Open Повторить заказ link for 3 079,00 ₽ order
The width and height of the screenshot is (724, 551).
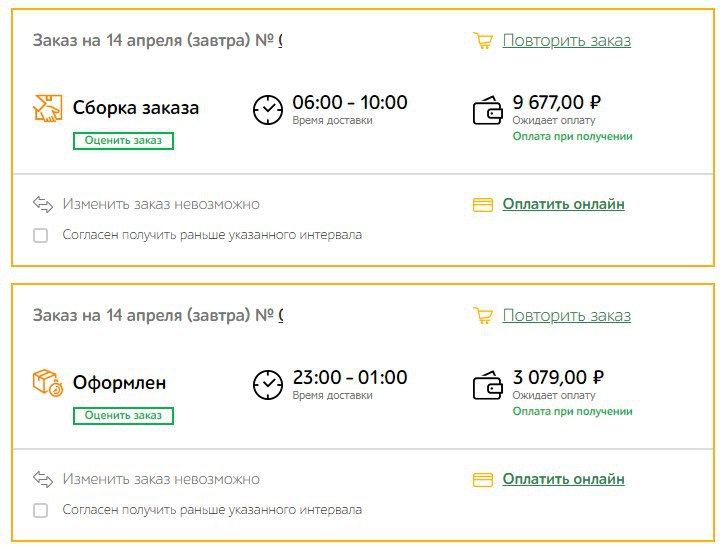tap(567, 315)
